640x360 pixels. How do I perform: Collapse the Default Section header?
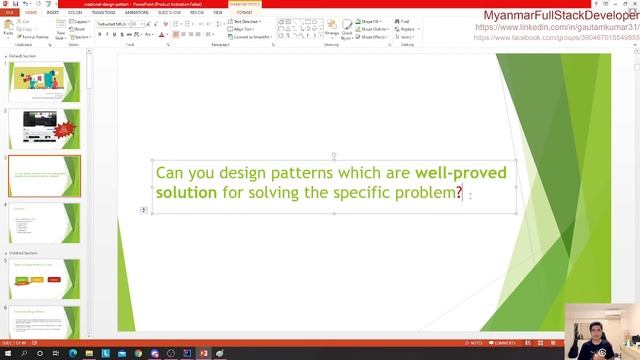pos(20,56)
